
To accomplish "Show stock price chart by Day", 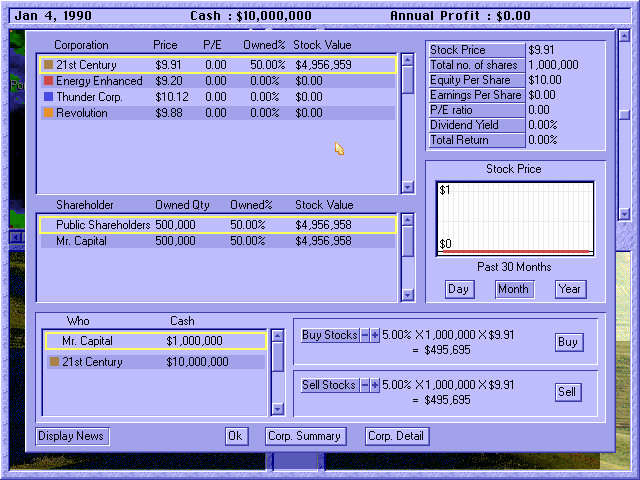I will pos(459,289).
